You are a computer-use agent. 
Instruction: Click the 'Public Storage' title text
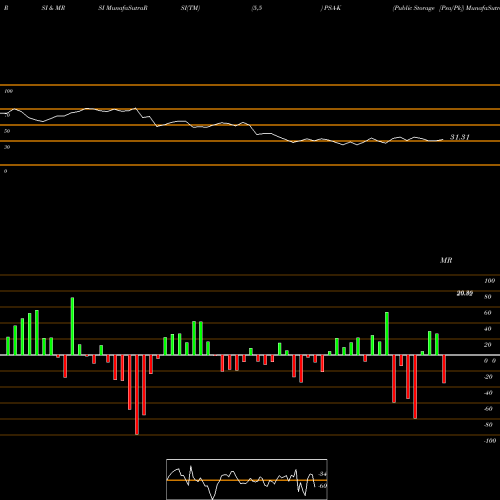[414, 8]
